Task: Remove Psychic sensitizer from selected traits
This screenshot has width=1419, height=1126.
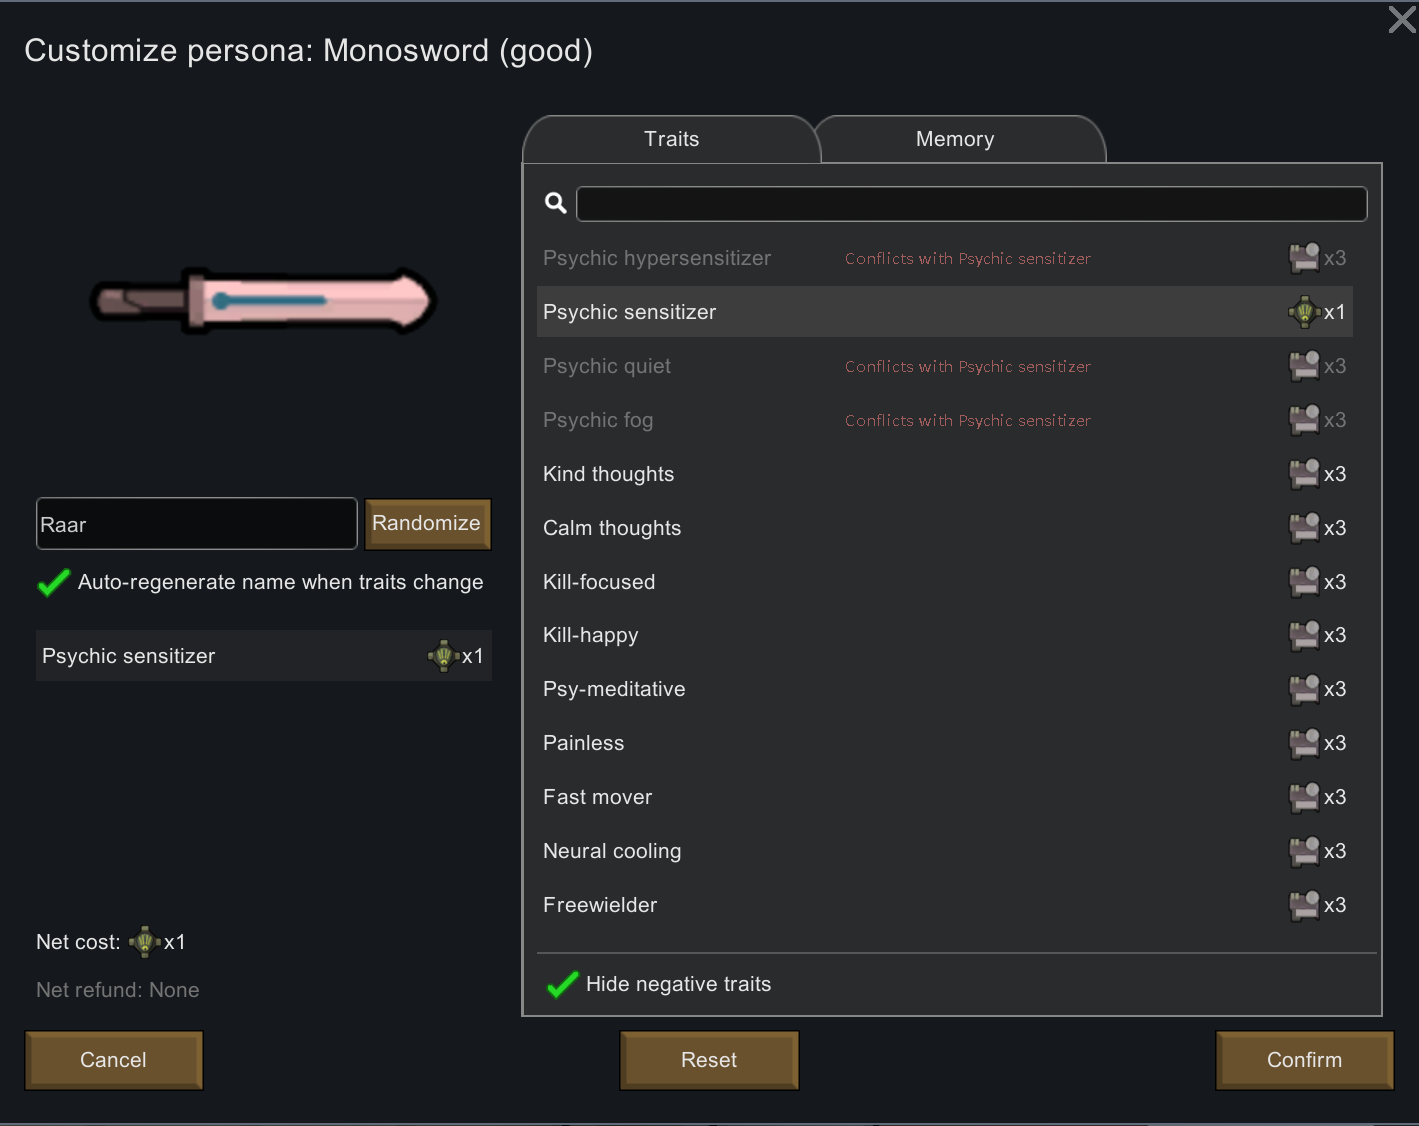Action: pos(264,656)
